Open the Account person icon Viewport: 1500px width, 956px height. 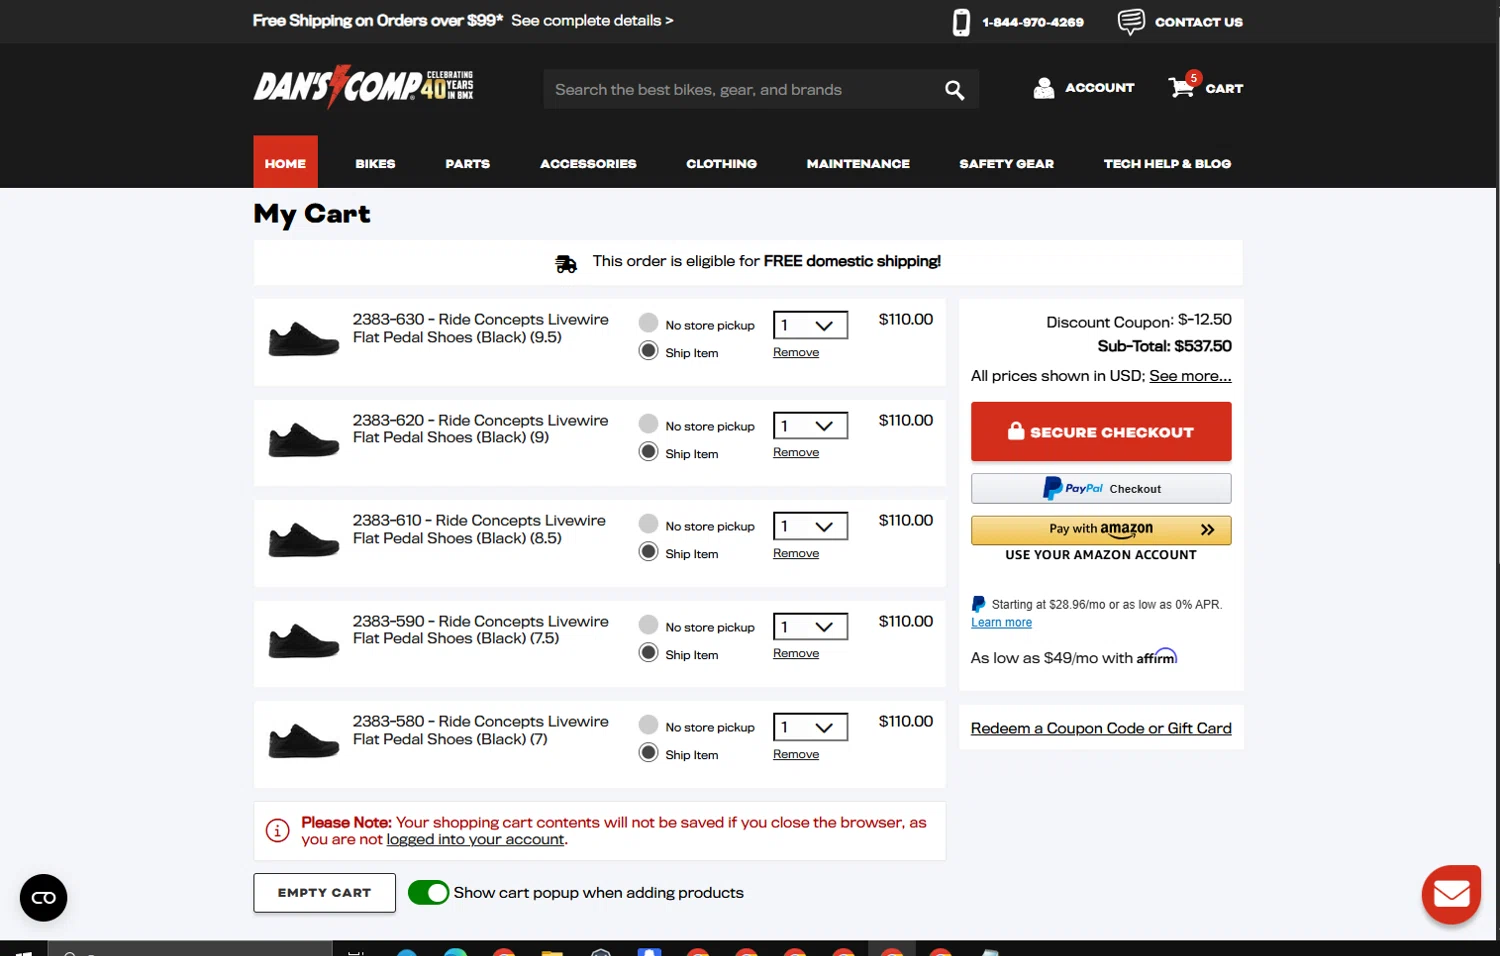[1044, 88]
